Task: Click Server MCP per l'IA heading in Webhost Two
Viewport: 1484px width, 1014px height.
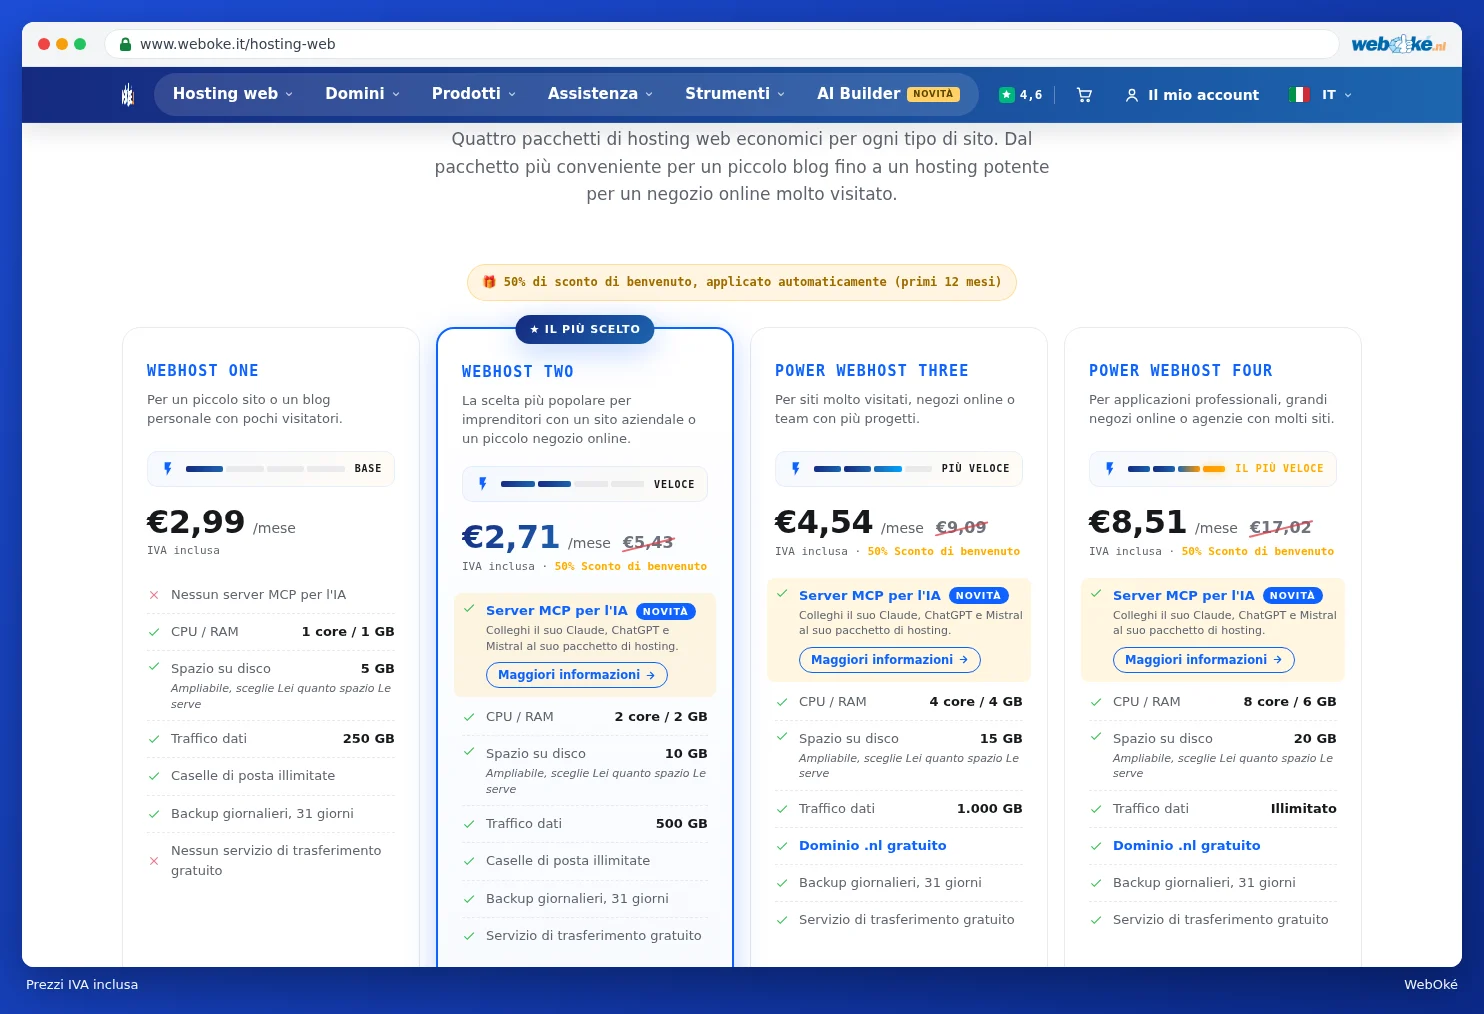Action: click(557, 611)
